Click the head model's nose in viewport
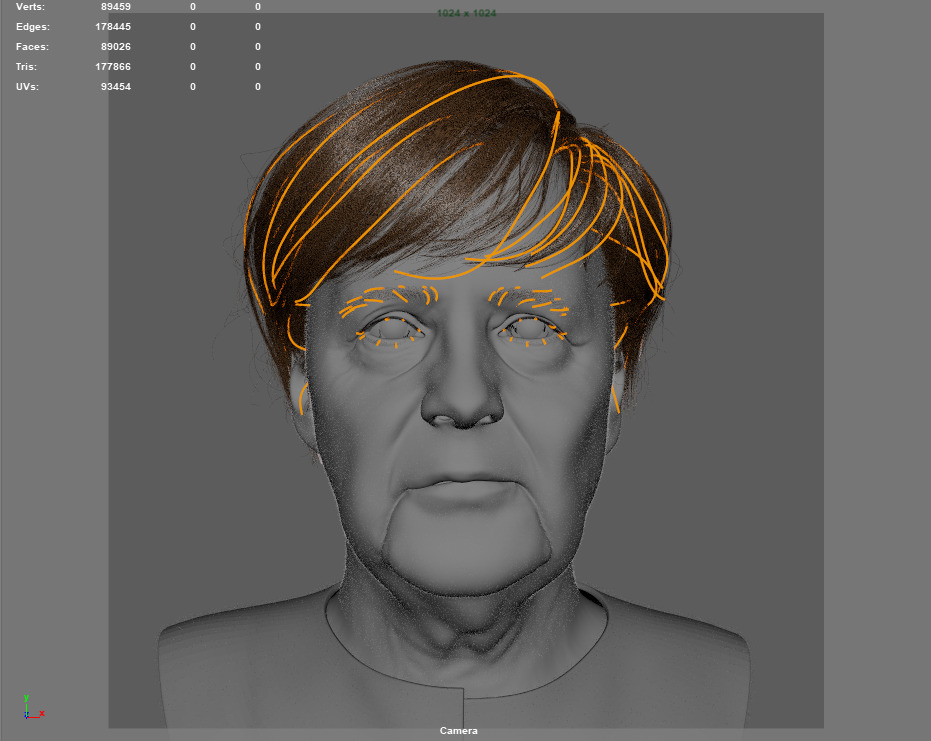 [x=461, y=393]
